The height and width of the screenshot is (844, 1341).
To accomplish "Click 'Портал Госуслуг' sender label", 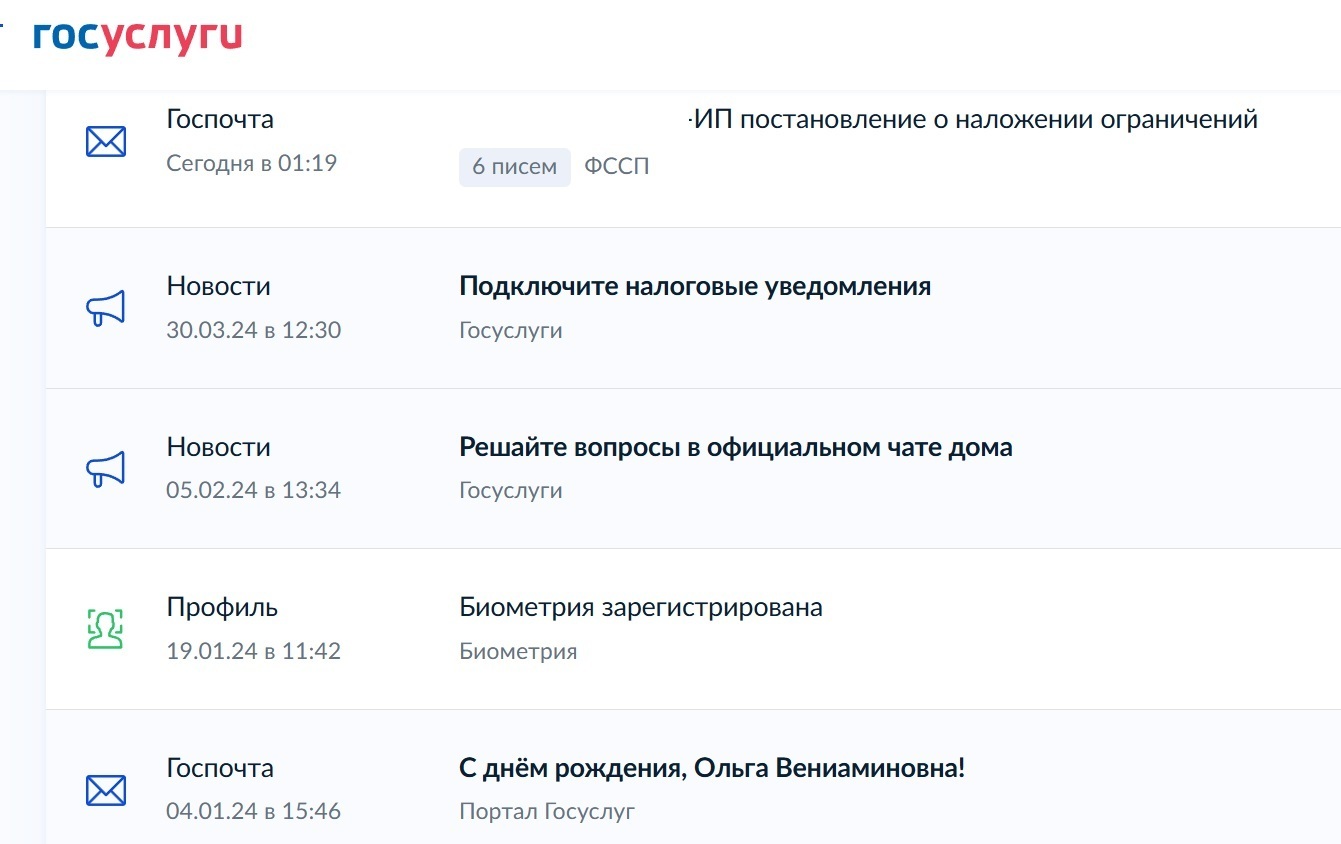I will (547, 811).
